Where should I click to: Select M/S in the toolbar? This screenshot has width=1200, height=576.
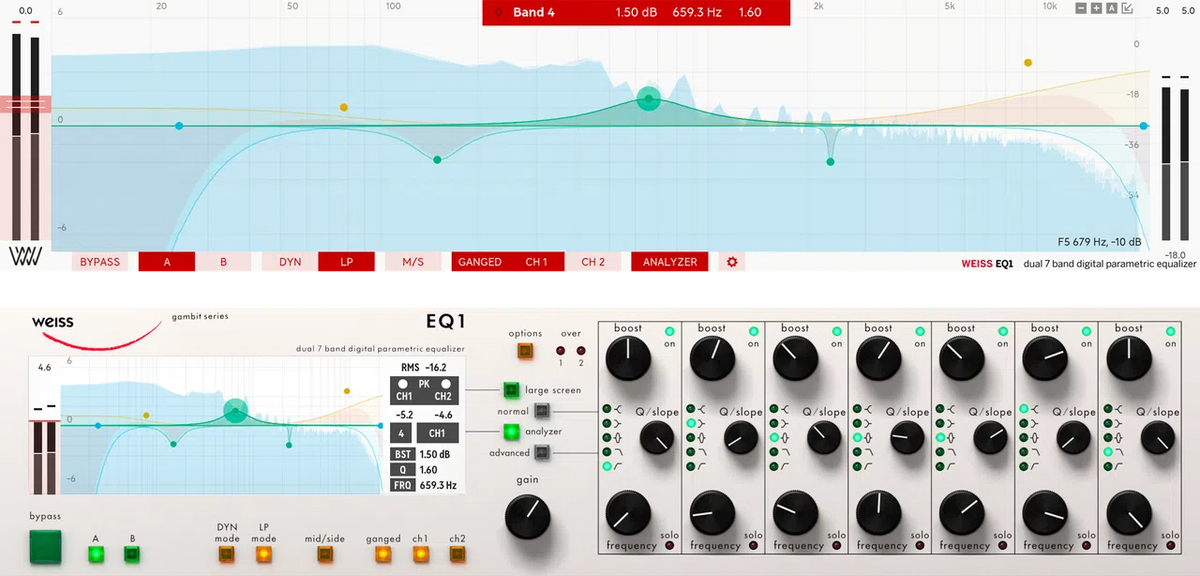(x=413, y=262)
